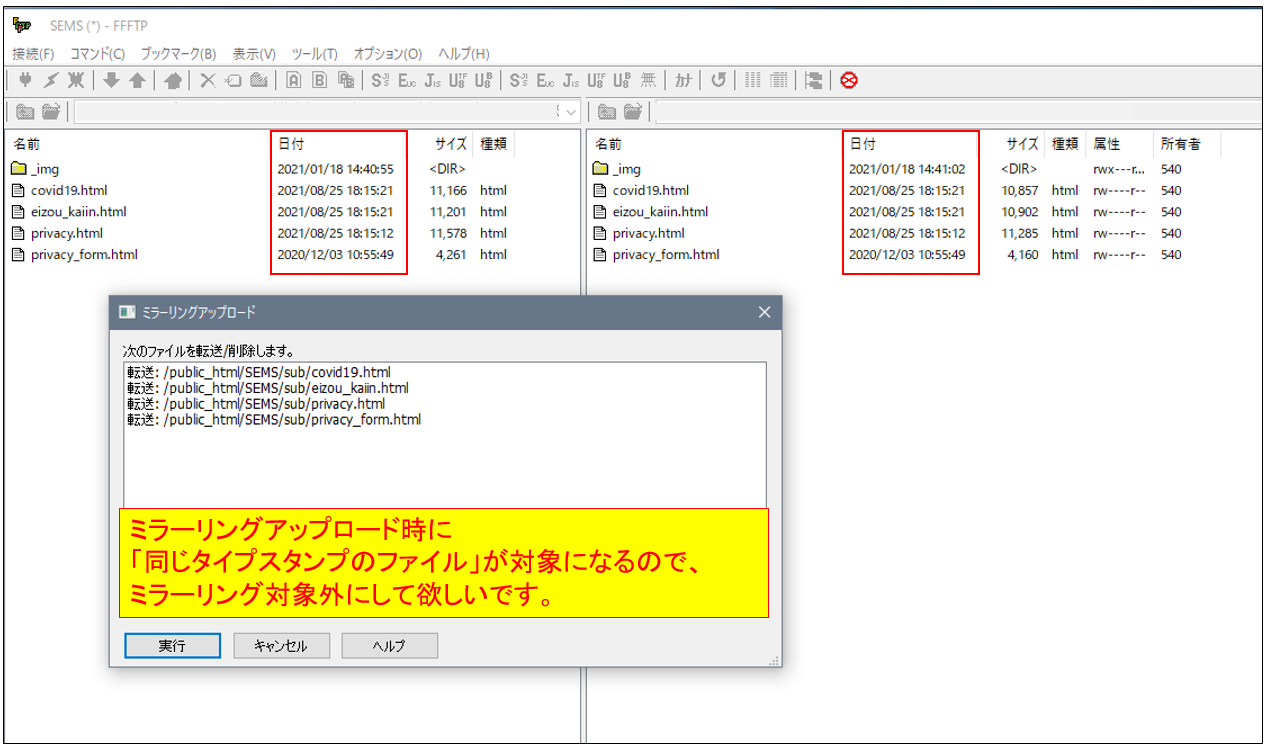Connect to an FTP host

coord(24,80)
